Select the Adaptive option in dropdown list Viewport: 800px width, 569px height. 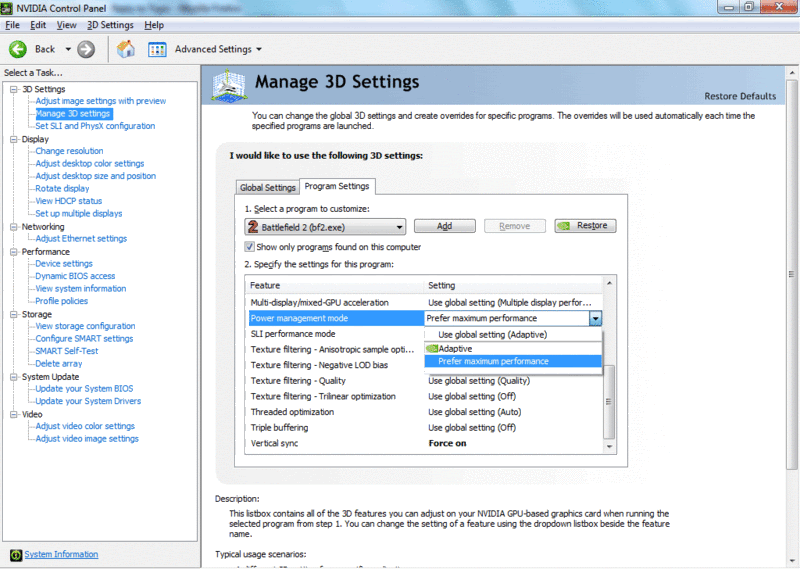point(513,349)
